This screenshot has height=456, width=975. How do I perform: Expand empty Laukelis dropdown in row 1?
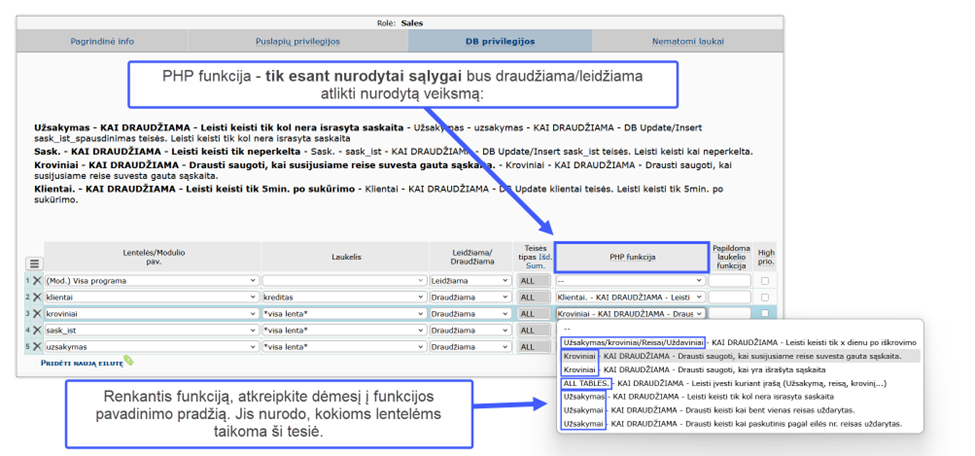344,281
